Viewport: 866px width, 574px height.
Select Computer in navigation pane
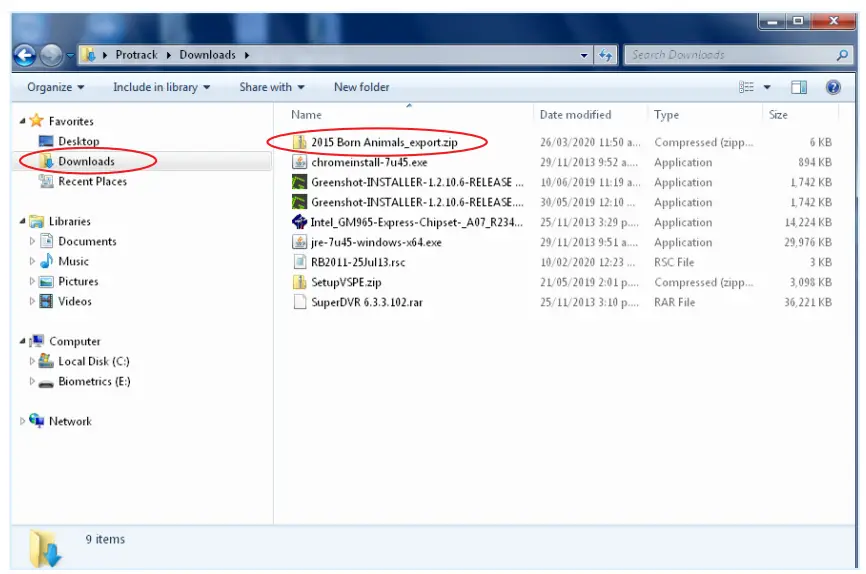point(75,341)
